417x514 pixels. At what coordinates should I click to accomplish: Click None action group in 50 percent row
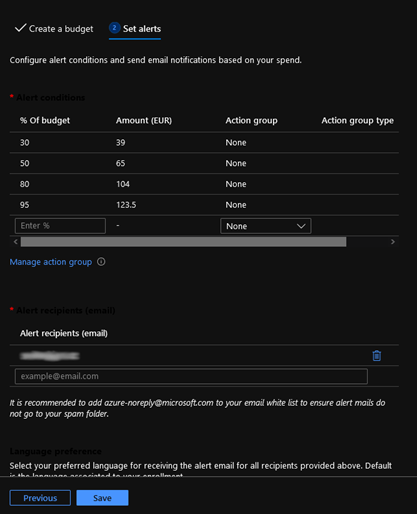(236, 163)
